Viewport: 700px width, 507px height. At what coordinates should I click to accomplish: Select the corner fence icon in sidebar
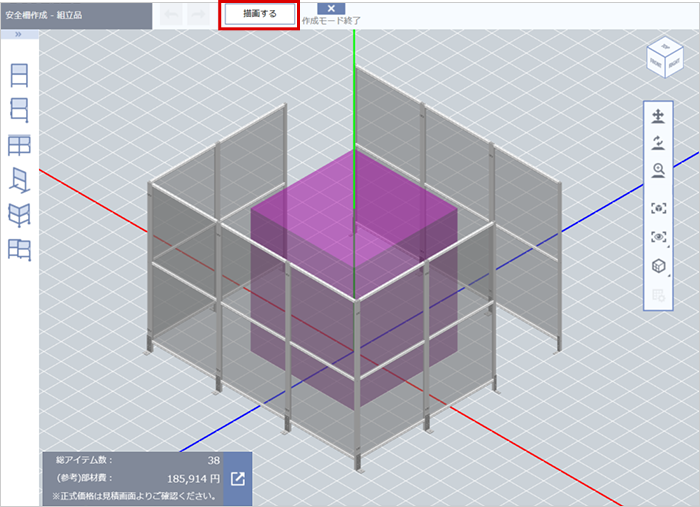click(x=19, y=215)
